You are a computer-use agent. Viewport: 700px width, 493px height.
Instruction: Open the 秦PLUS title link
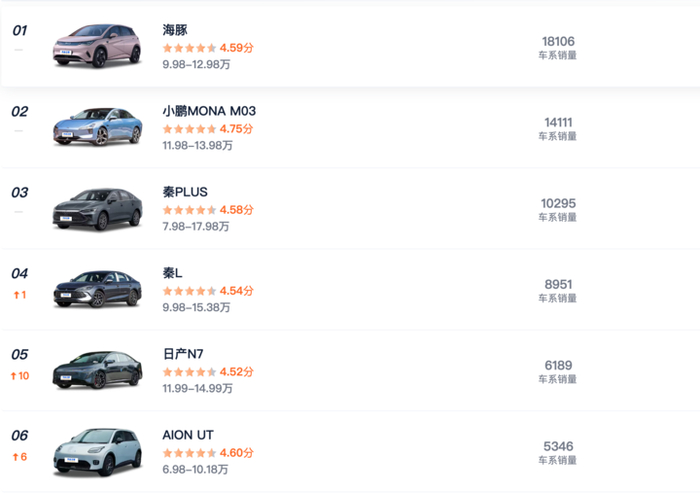pyautogui.click(x=185, y=192)
